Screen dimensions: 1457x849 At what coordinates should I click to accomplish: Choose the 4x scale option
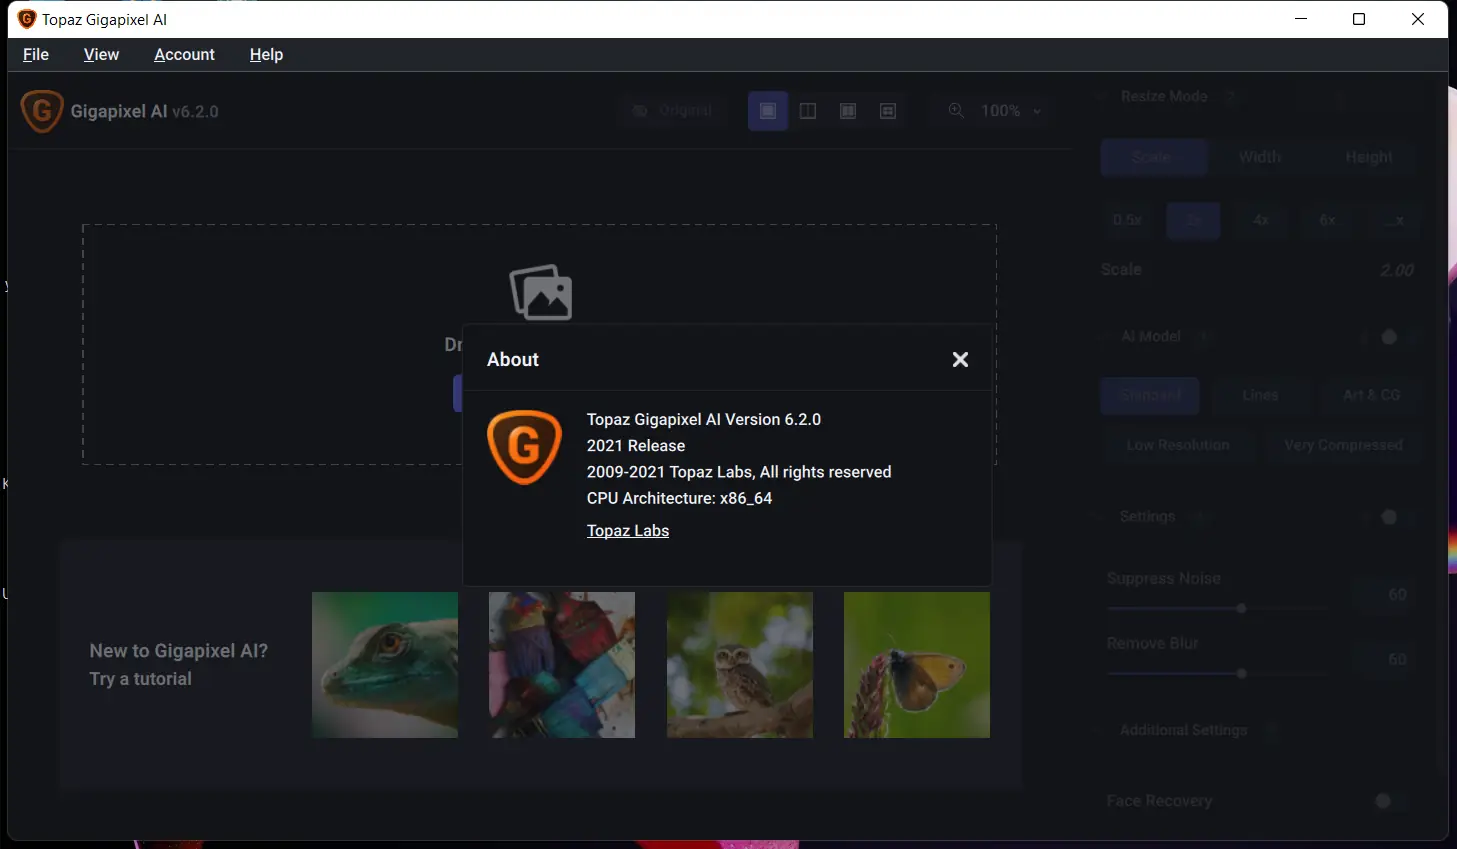(1260, 220)
